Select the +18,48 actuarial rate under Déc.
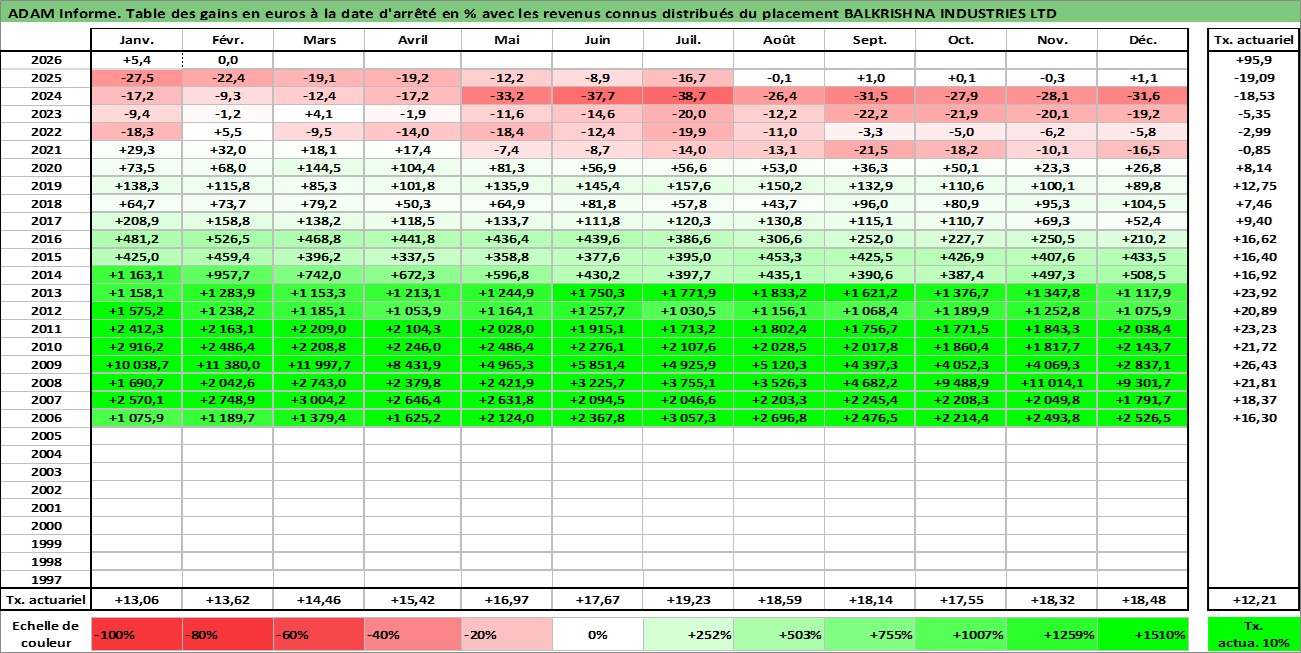The height and width of the screenshot is (653, 1301). [x=1143, y=599]
